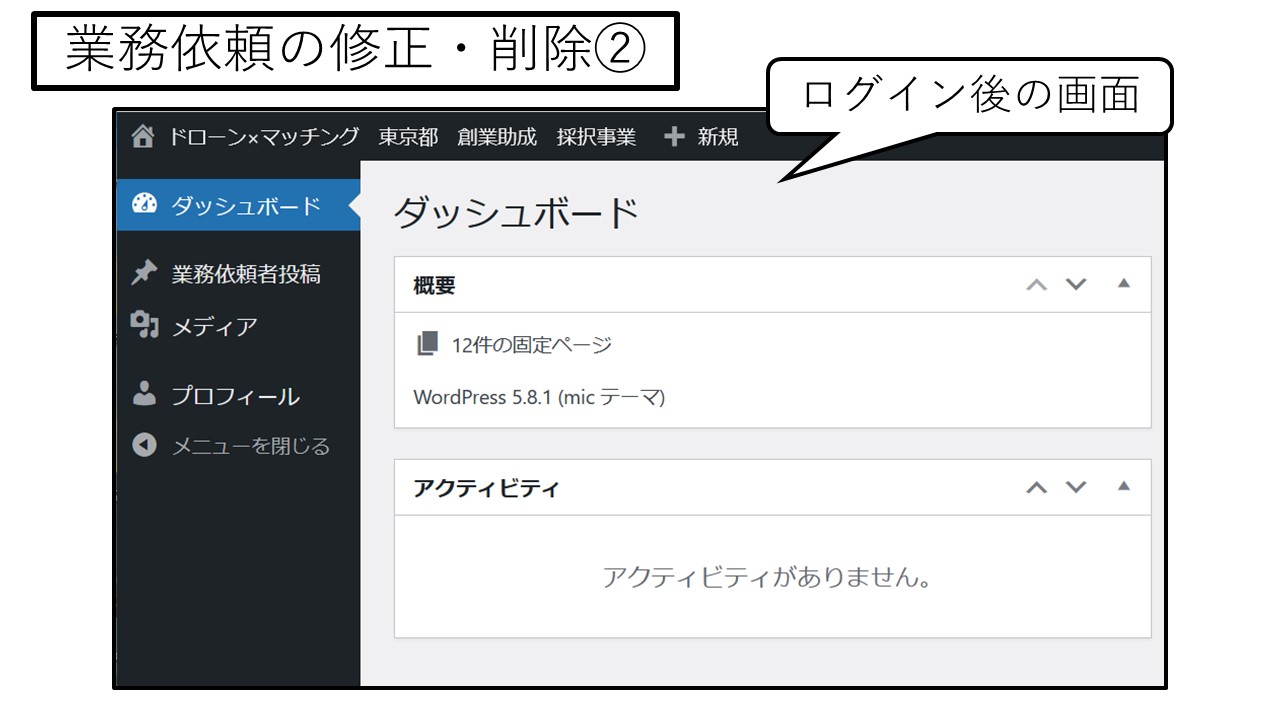This screenshot has width=1280, height=720.
Task: Click the plus icon beside 新規
Action: tap(674, 137)
